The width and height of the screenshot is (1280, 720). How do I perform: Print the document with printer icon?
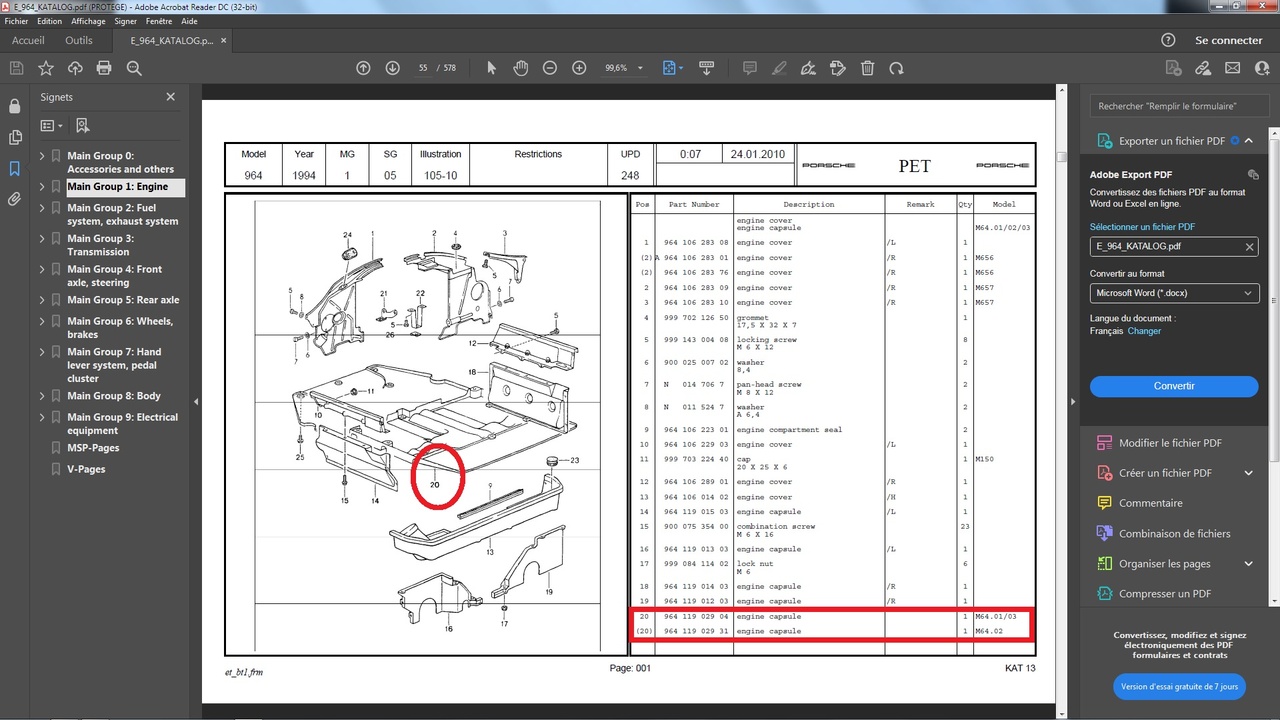click(x=104, y=68)
